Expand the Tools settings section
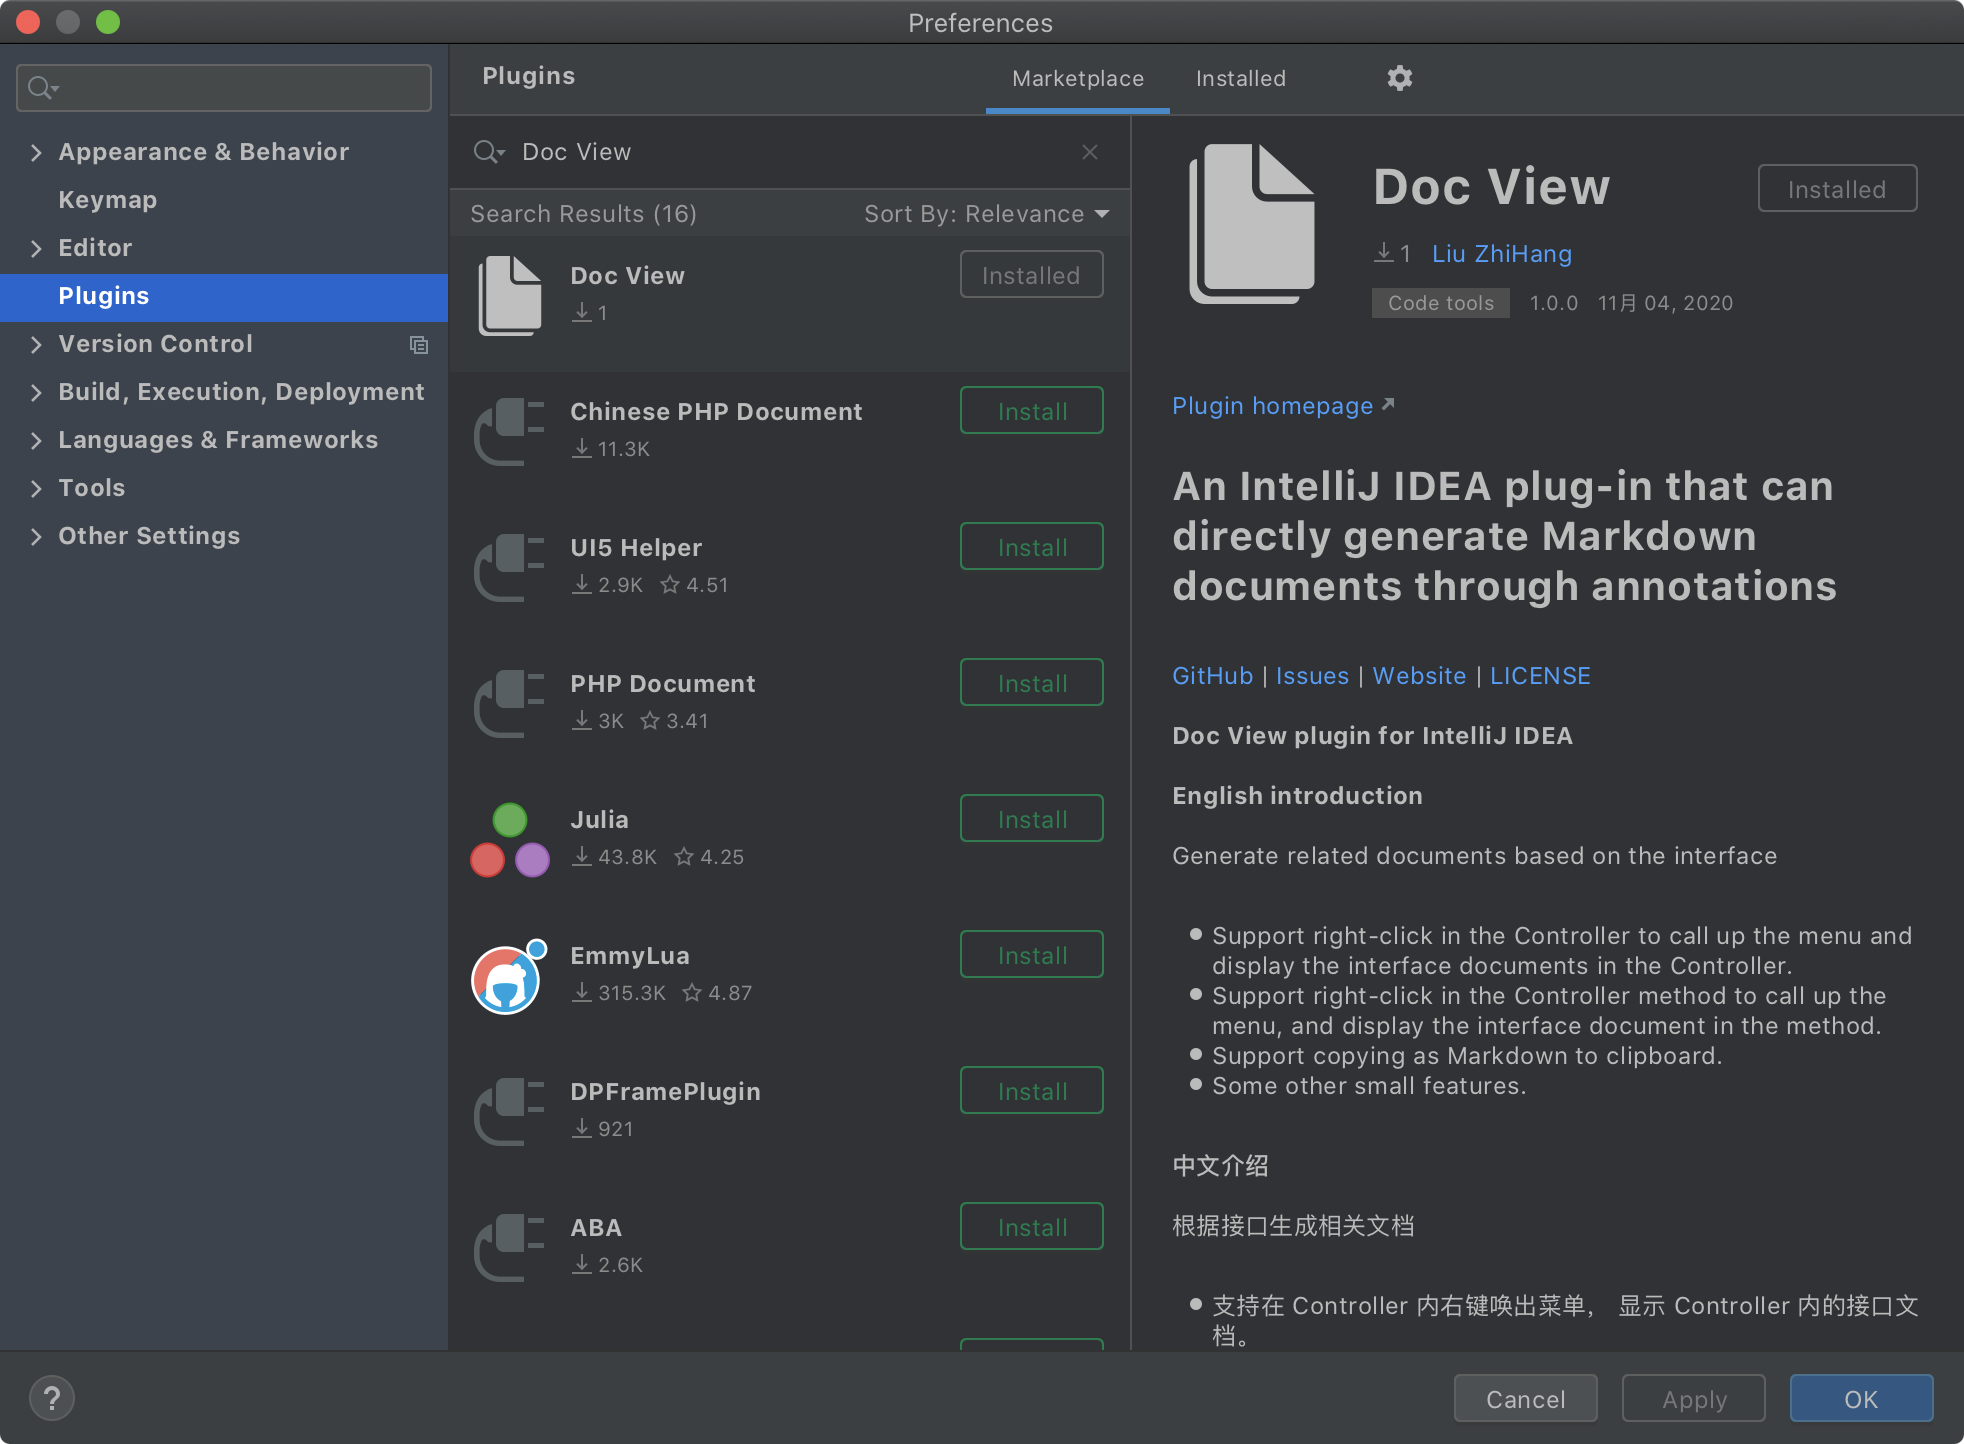Image resolution: width=1964 pixels, height=1444 pixels. click(37, 488)
